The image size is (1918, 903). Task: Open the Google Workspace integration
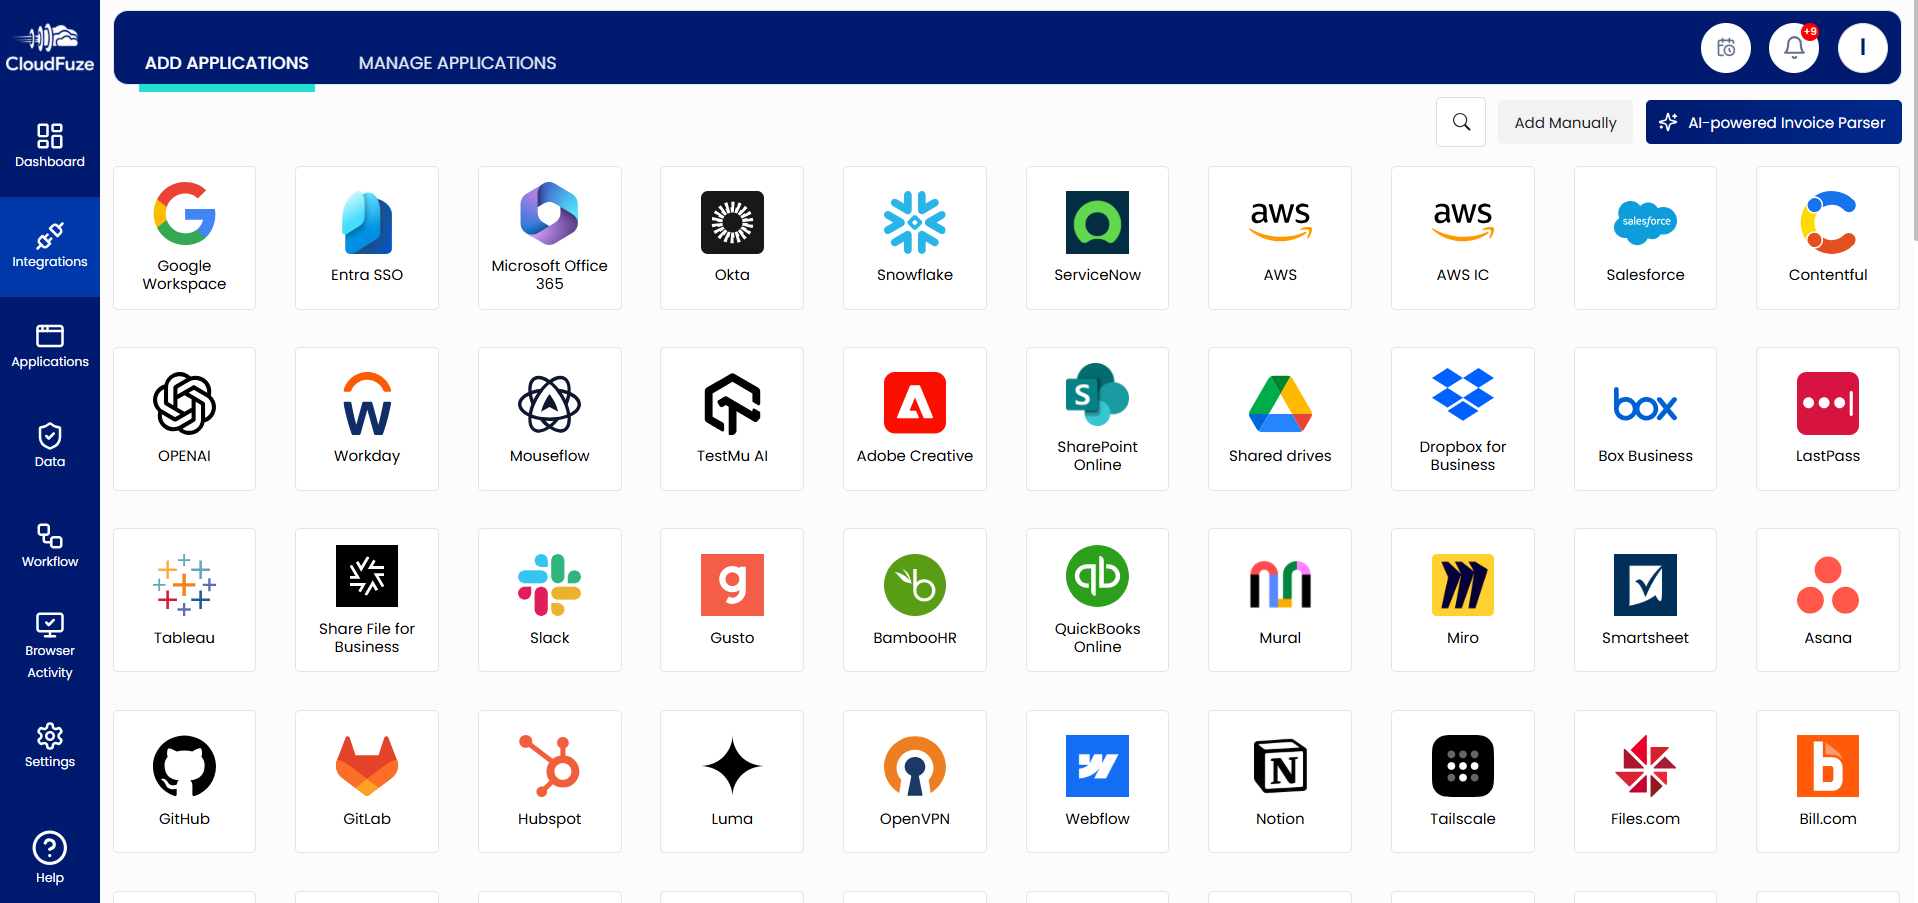coord(184,237)
